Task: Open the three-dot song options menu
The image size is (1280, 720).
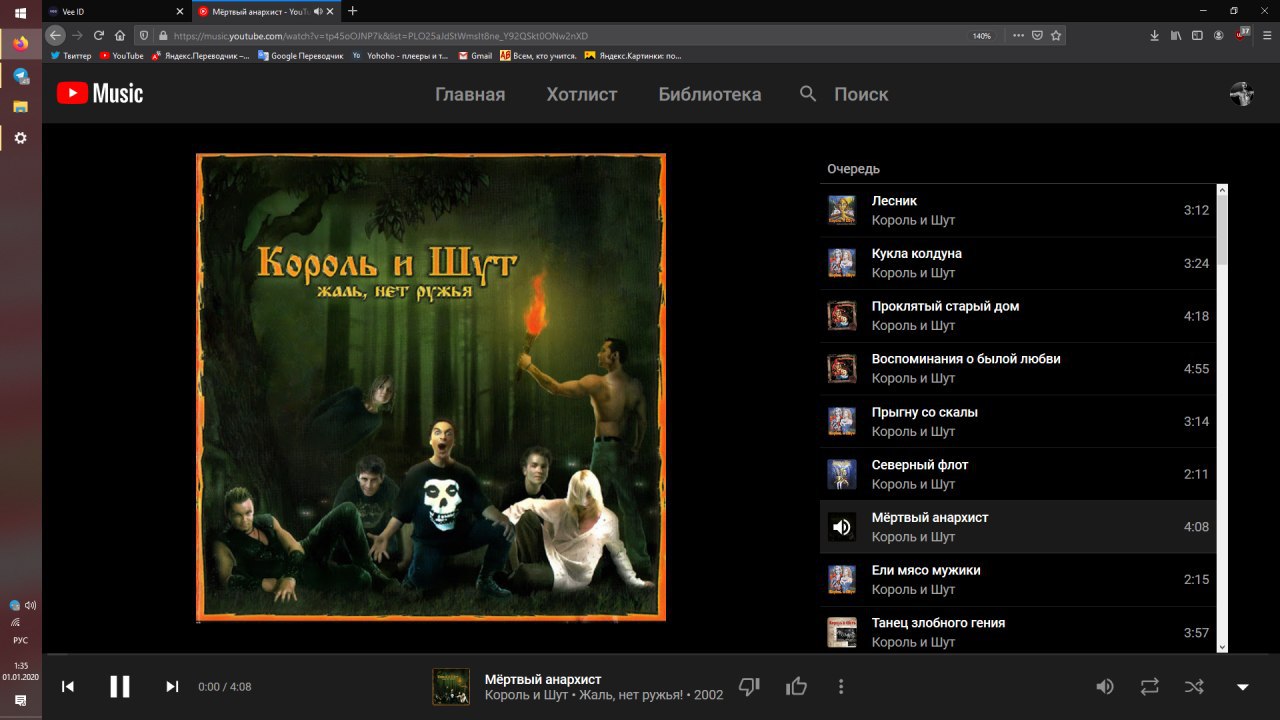Action: click(x=841, y=686)
